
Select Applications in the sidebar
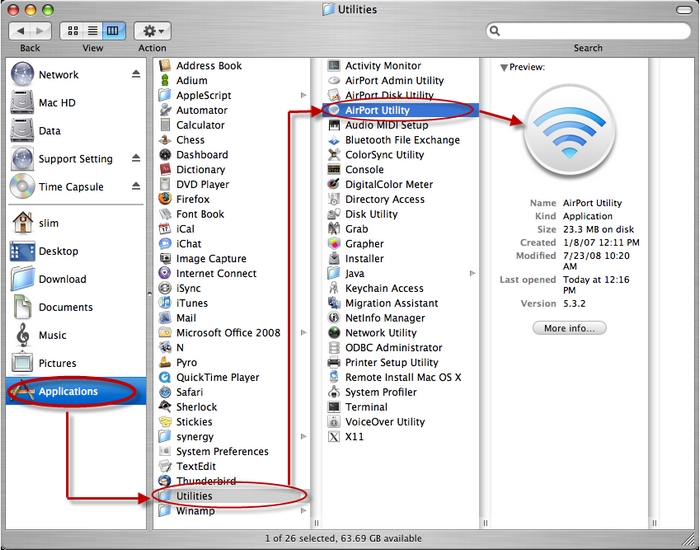(76, 391)
